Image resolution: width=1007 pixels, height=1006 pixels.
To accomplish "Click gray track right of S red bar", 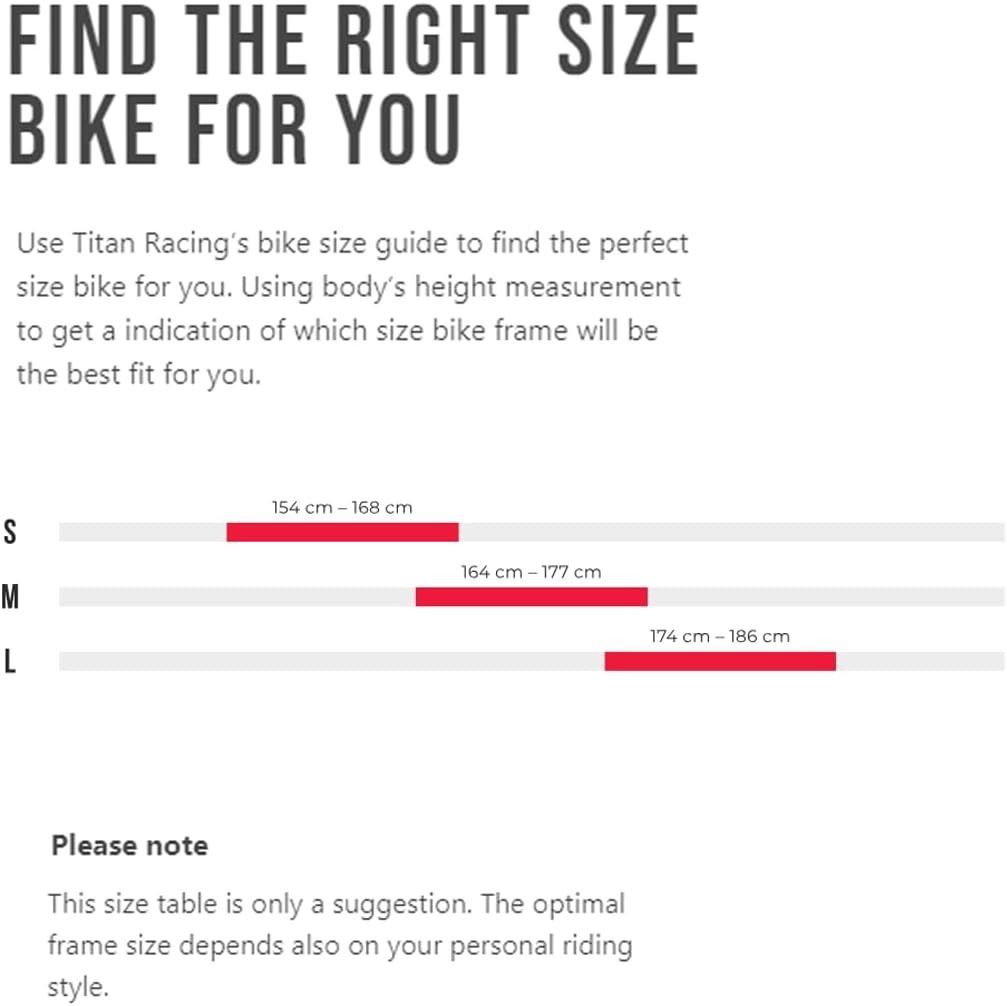I will coord(730,532).
